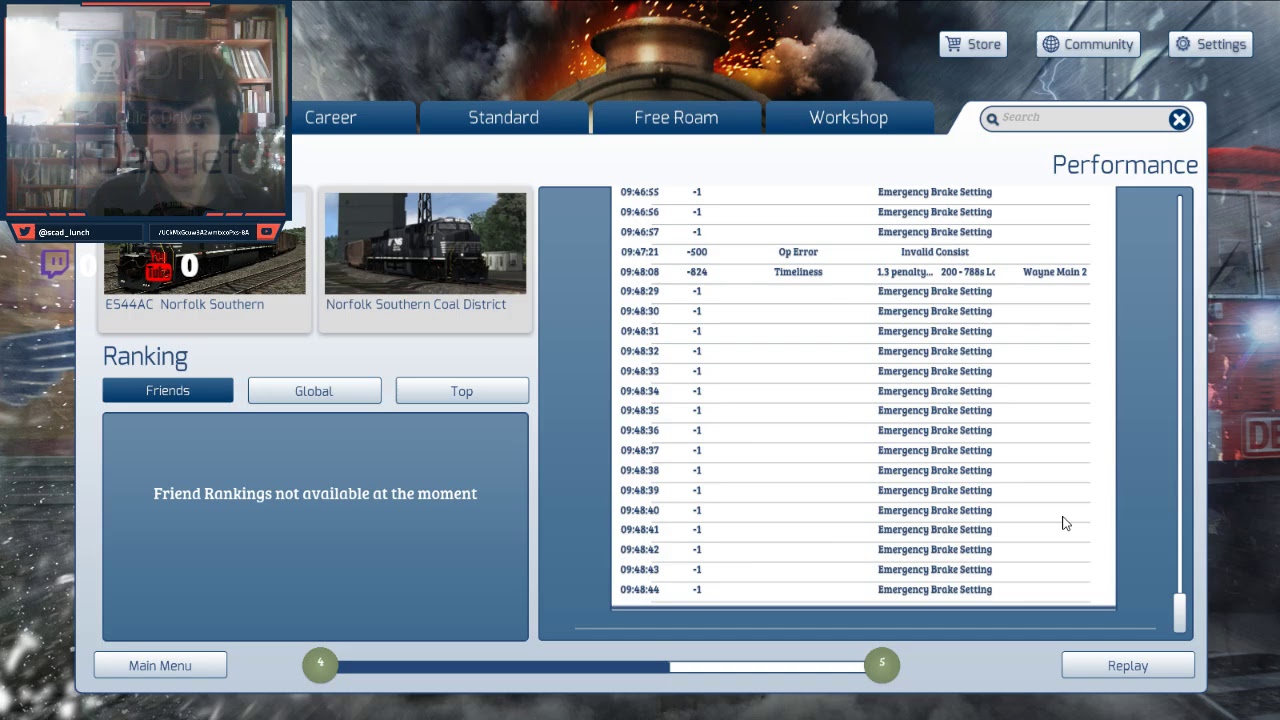Select the ES44AC Norfolk Southern thumbnail

205,260
